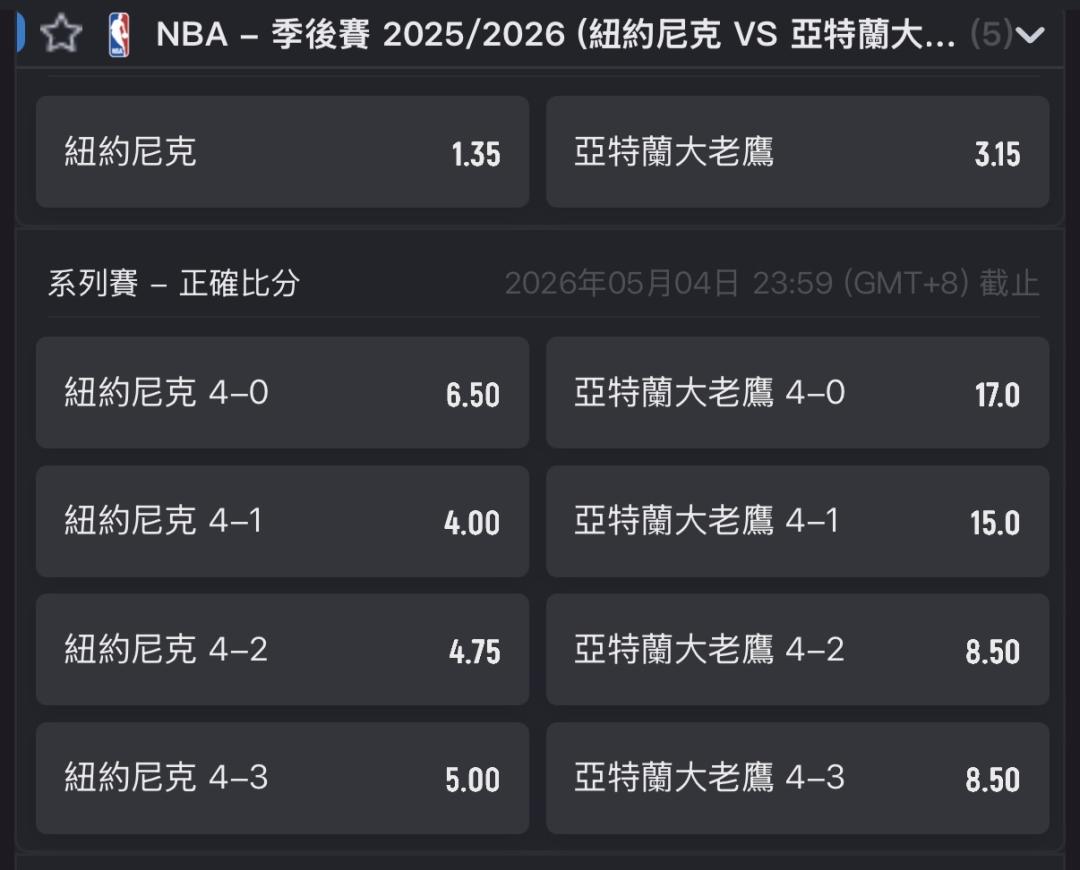
Task: Collapse the NBA series section chevron
Action: (x=1029, y=36)
